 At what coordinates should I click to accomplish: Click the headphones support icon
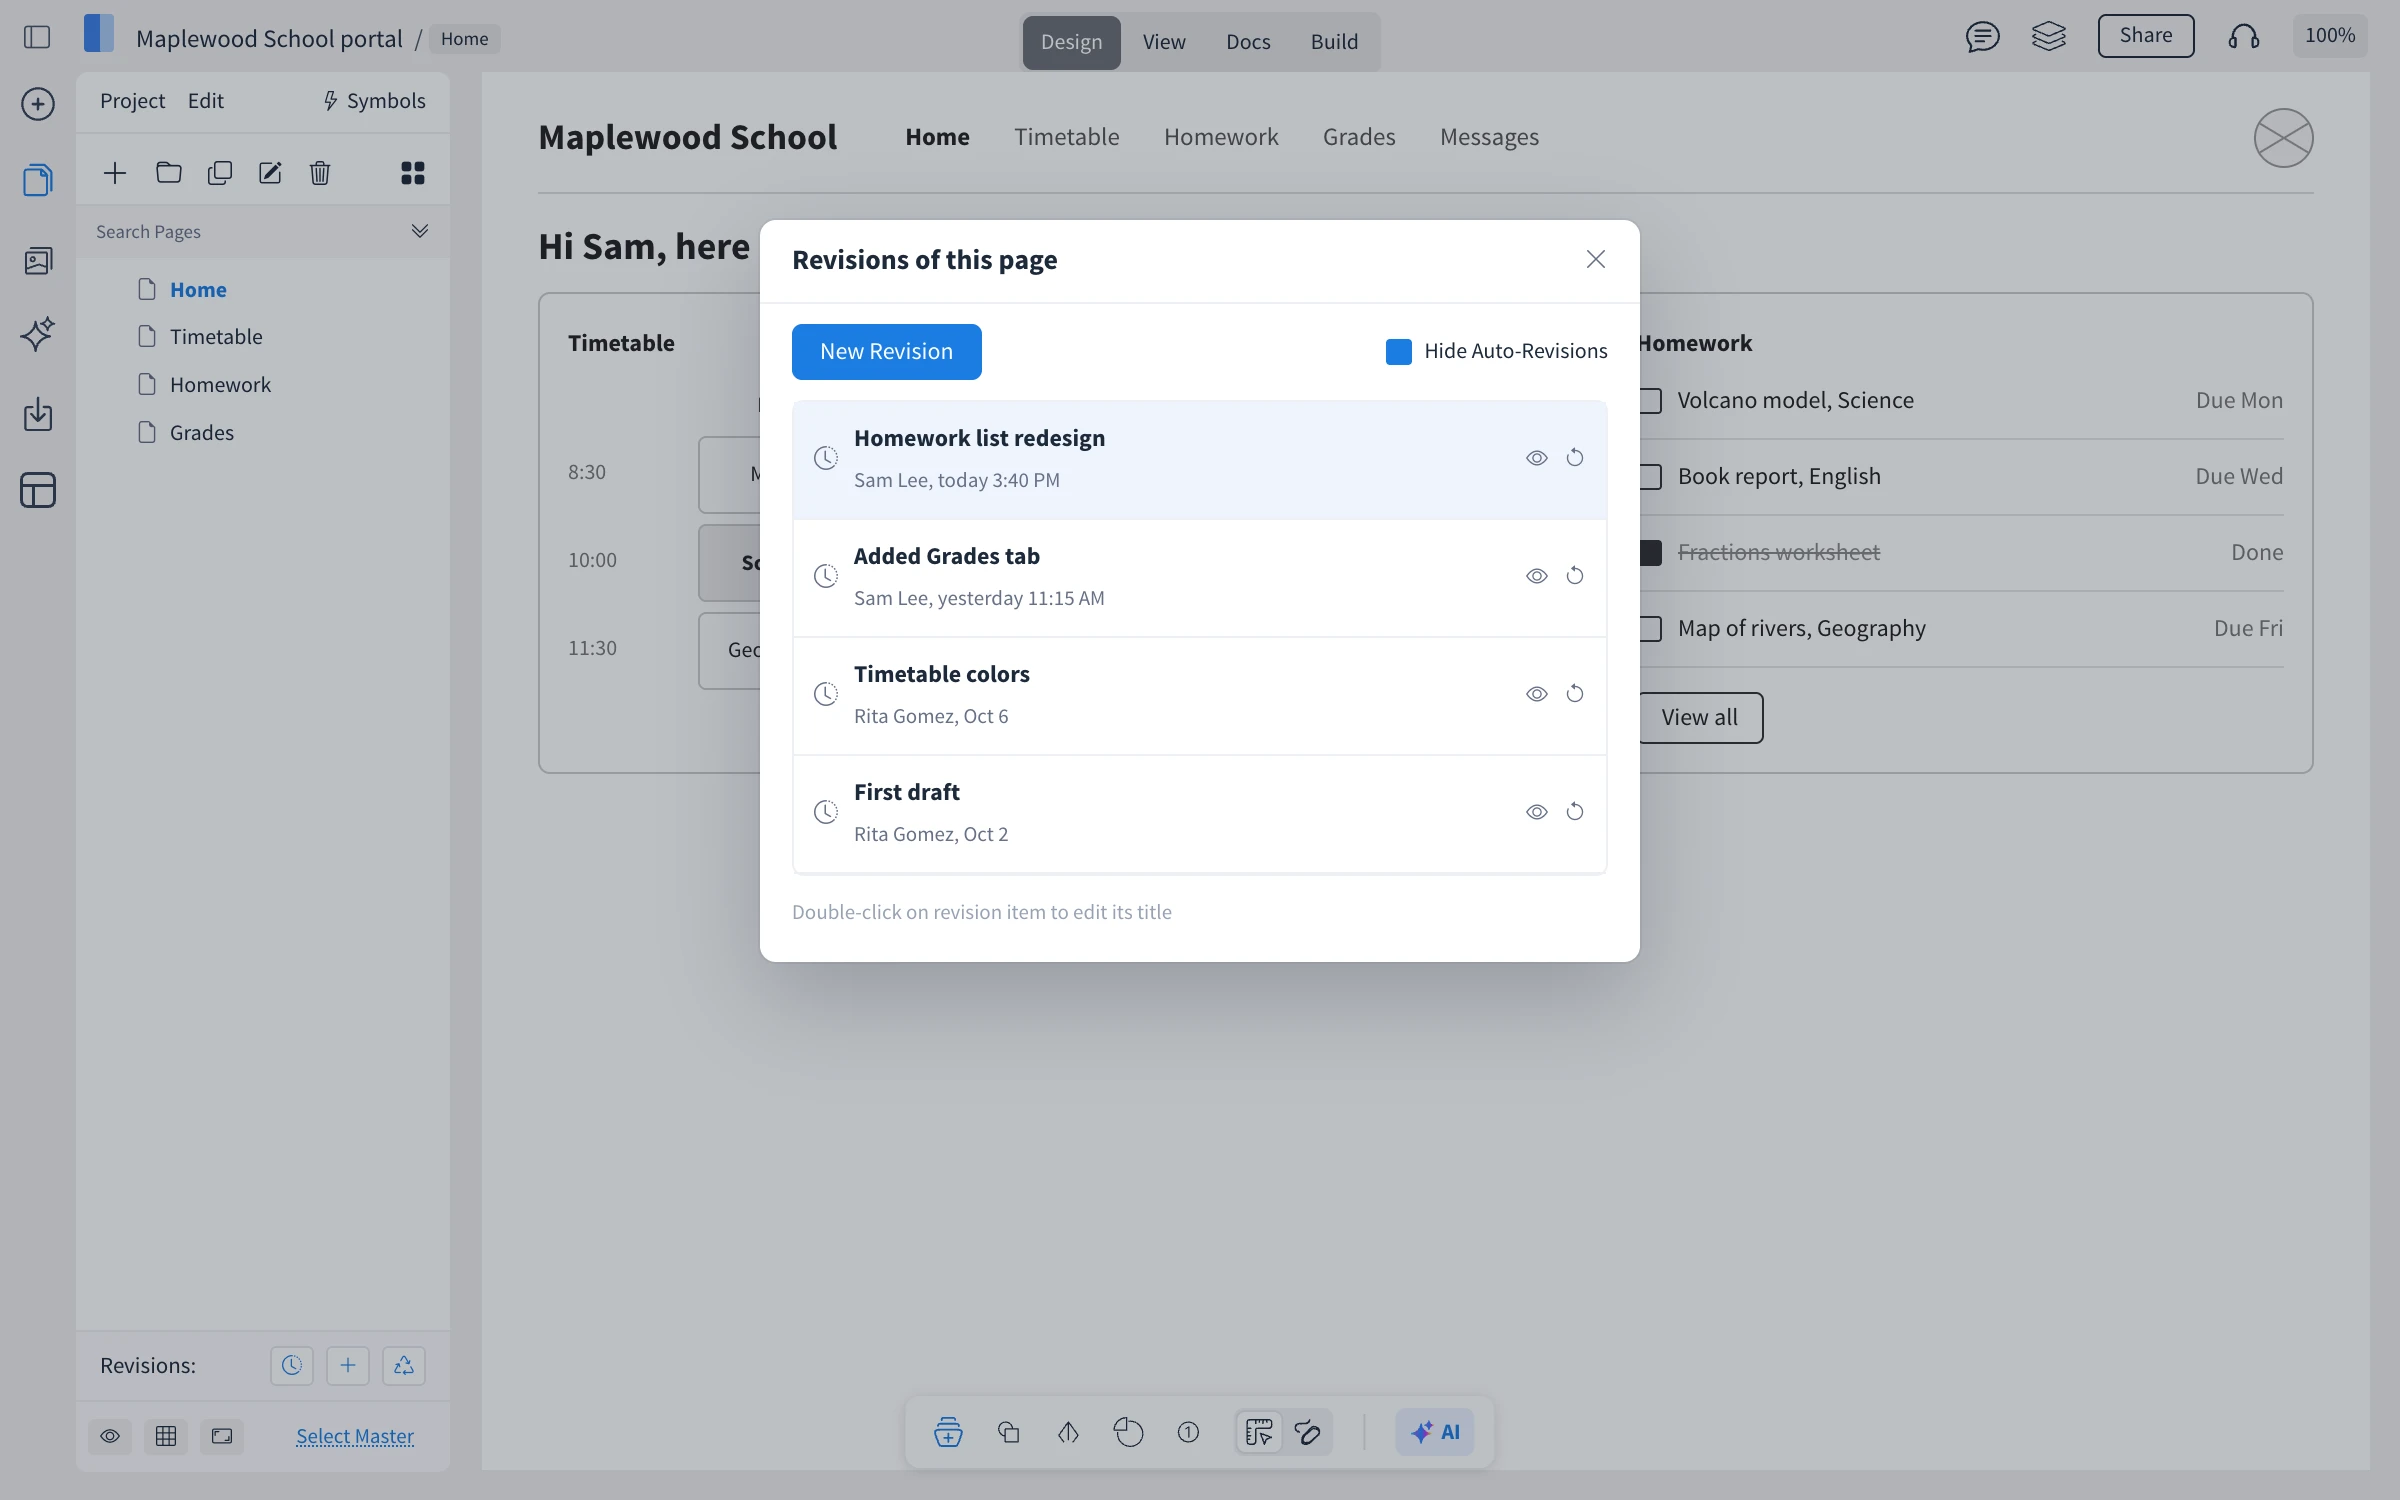coord(2244,37)
